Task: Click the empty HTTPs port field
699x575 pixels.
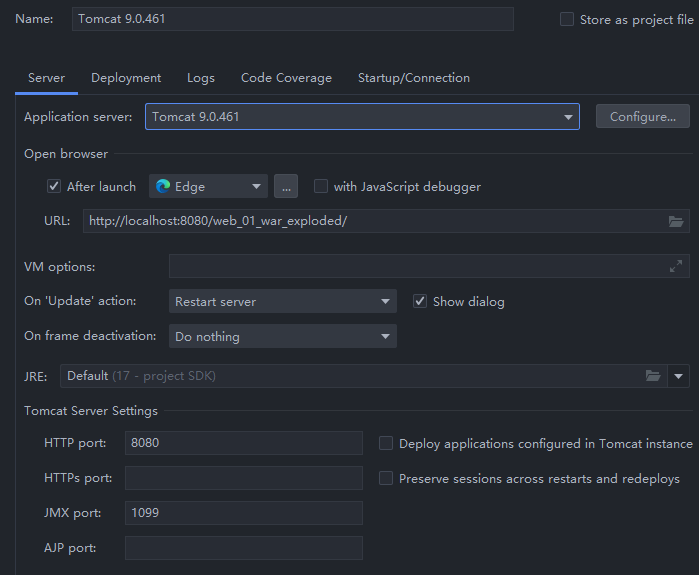Action: [x=244, y=478]
